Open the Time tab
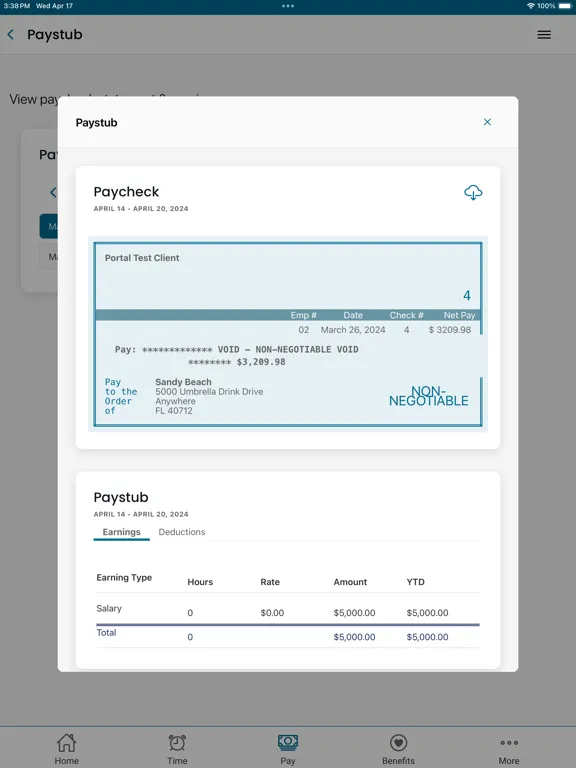576x768 pixels. (x=177, y=749)
